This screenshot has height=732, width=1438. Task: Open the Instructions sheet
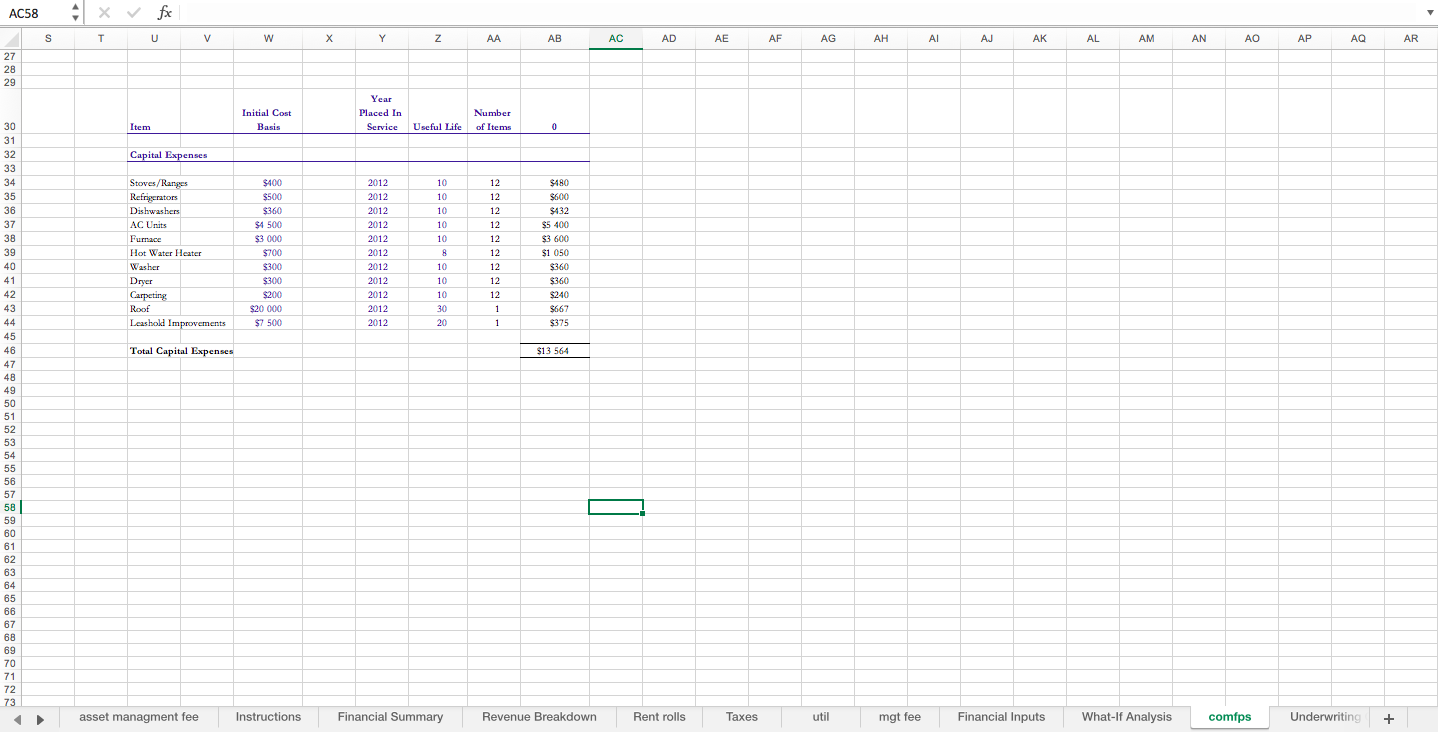click(266, 717)
